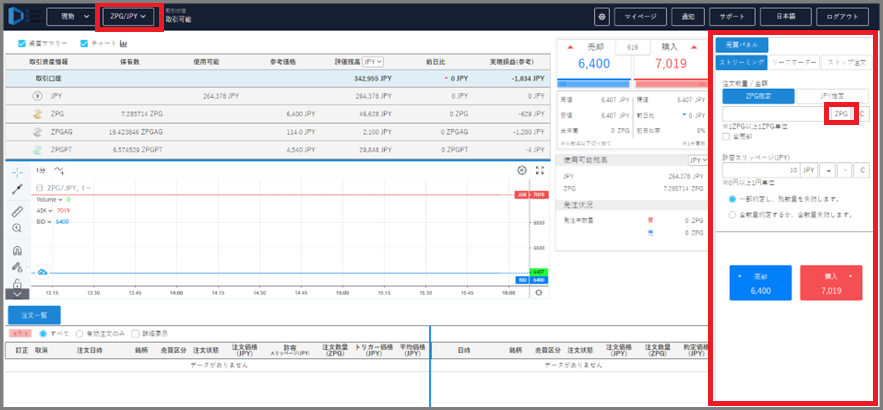The height and width of the screenshot is (410, 883).
Task: Expand the chart toolbar down-chevron
Action: pyautogui.click(x=17, y=294)
